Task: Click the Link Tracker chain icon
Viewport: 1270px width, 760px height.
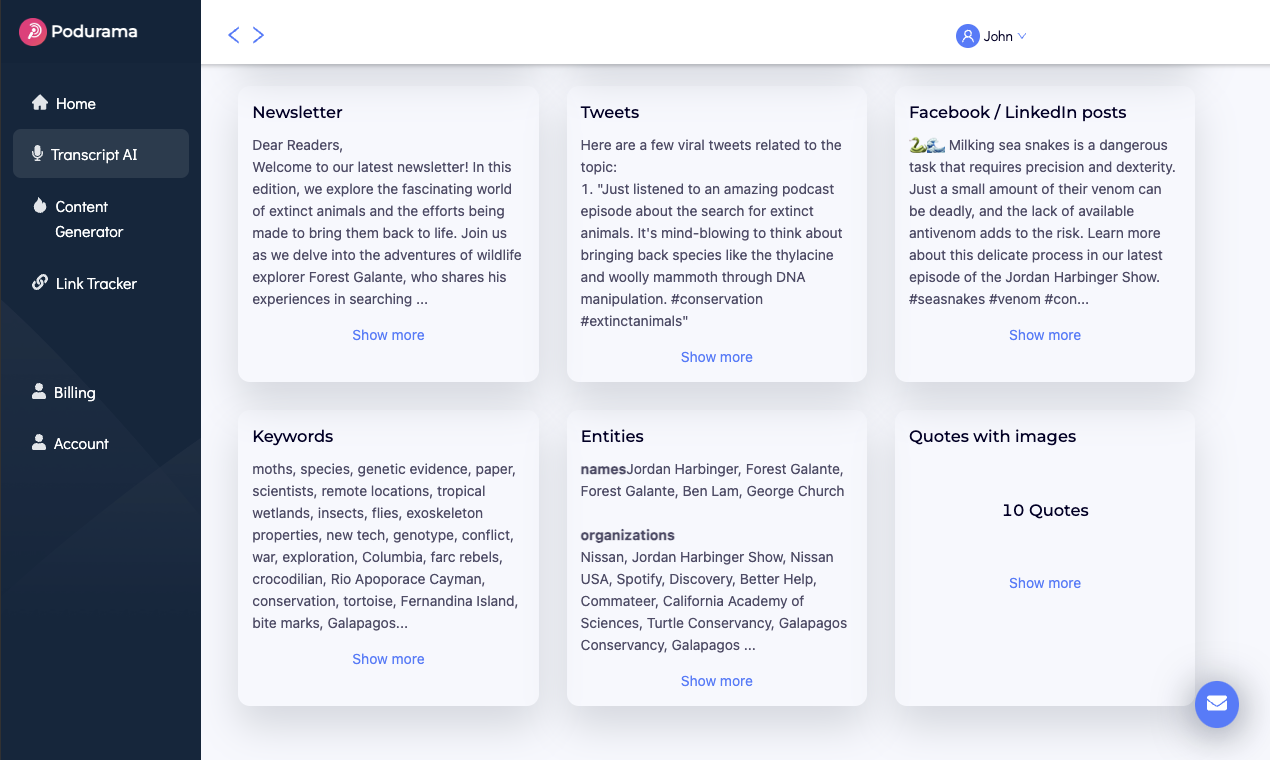Action: (40, 283)
